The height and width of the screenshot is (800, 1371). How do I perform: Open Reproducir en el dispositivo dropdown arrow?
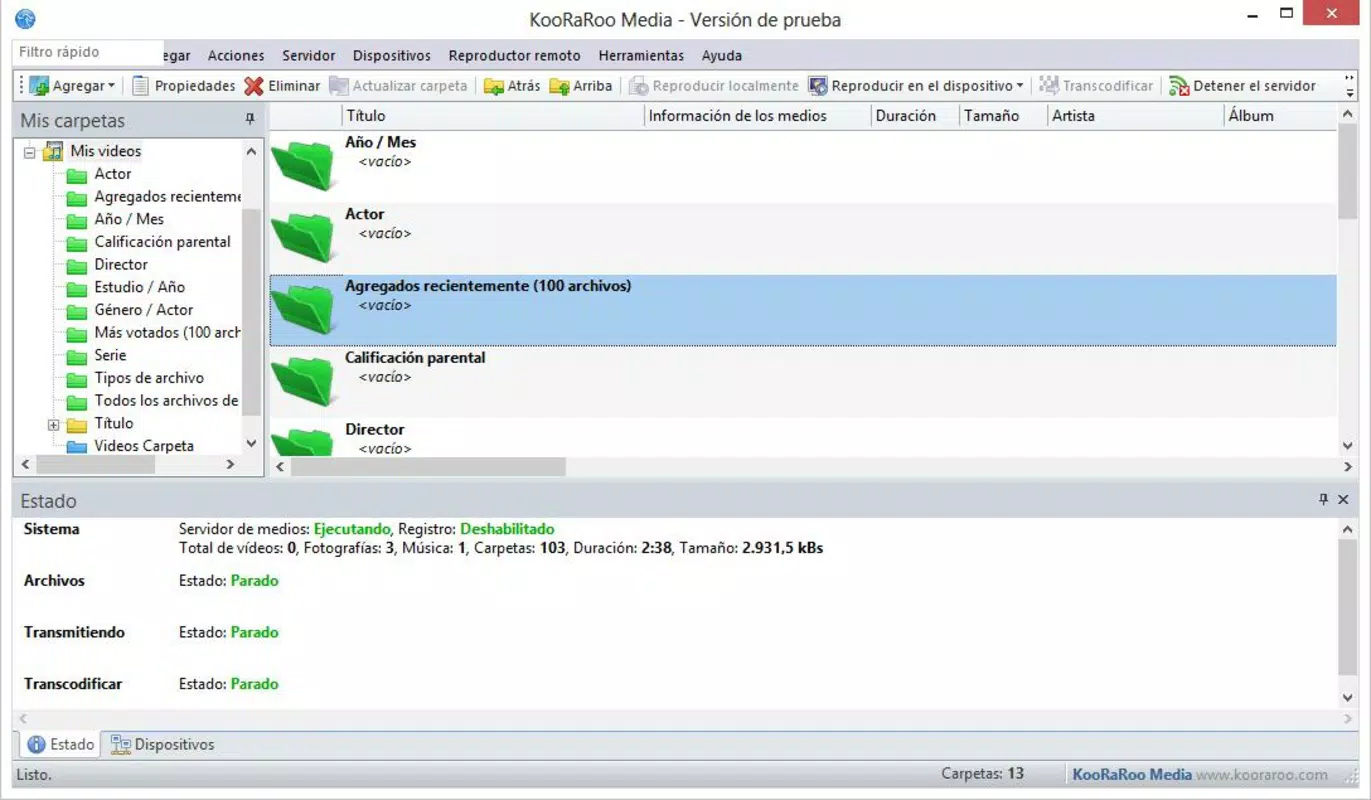(x=1020, y=86)
